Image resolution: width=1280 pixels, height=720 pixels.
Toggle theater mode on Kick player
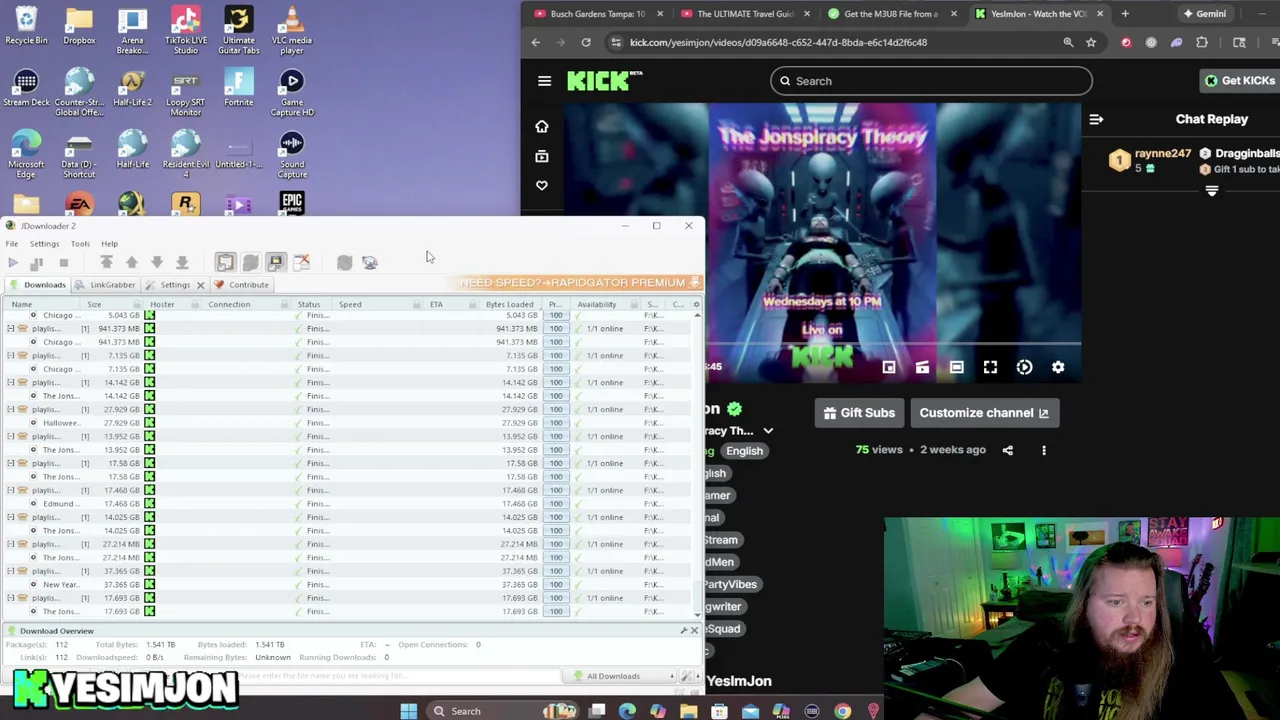pos(956,367)
